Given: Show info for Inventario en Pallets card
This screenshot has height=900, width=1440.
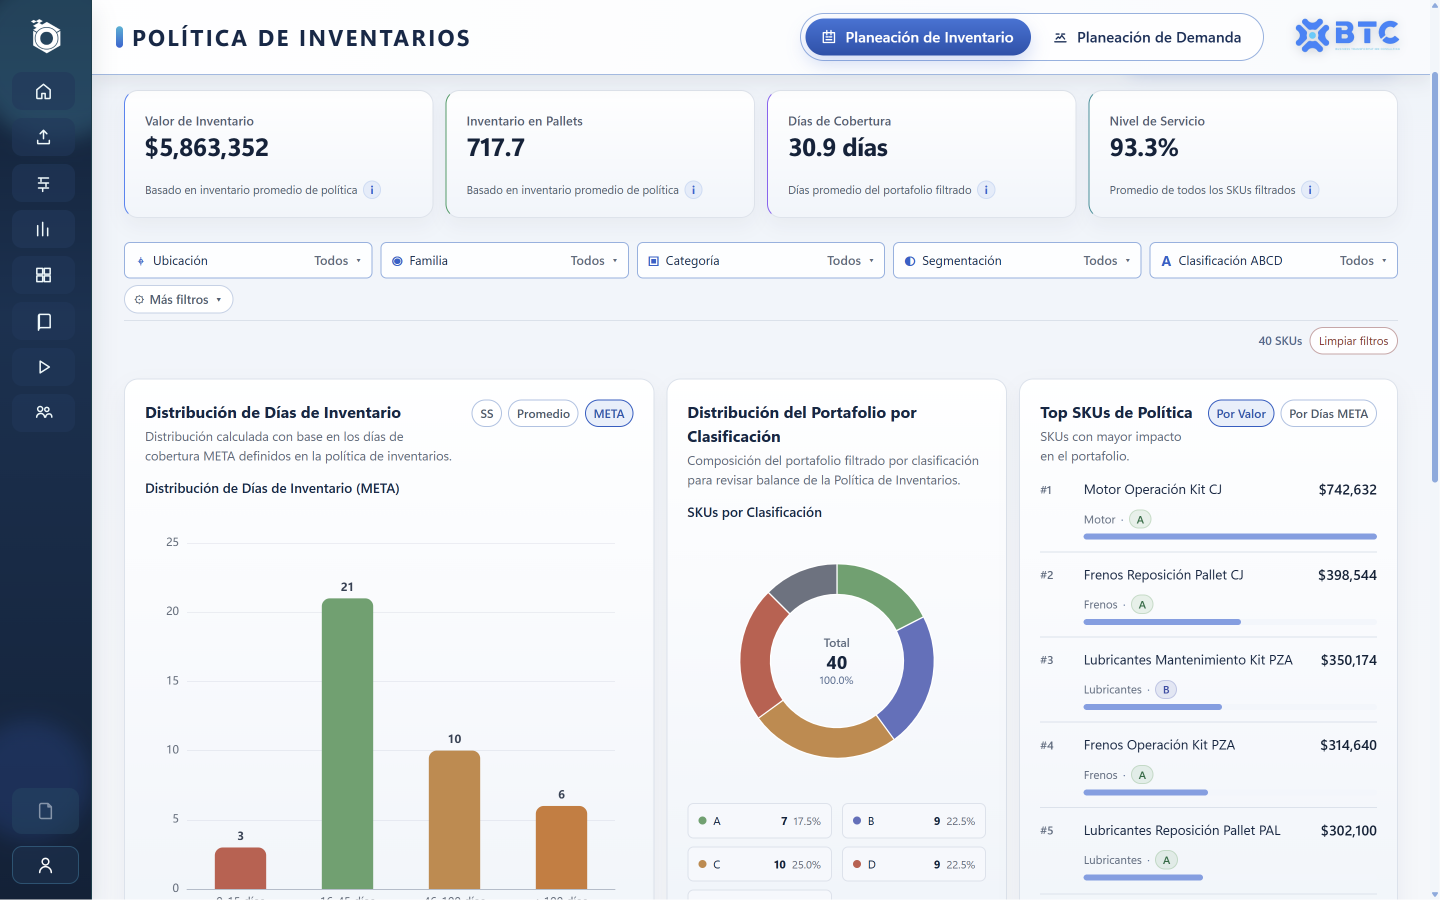Looking at the screenshot, I should (x=694, y=190).
